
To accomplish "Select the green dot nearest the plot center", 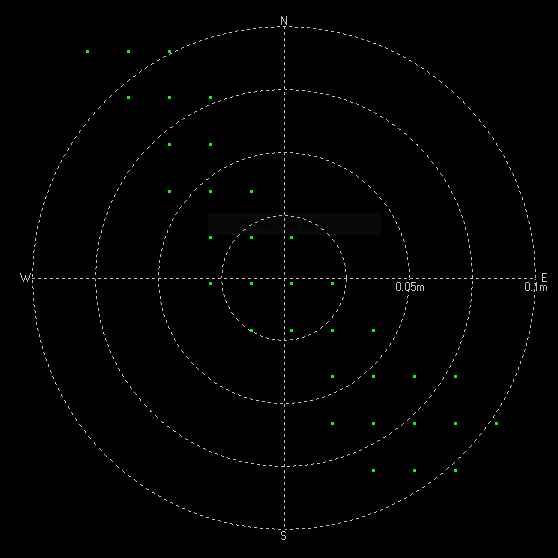I will pyautogui.click(x=291, y=284).
